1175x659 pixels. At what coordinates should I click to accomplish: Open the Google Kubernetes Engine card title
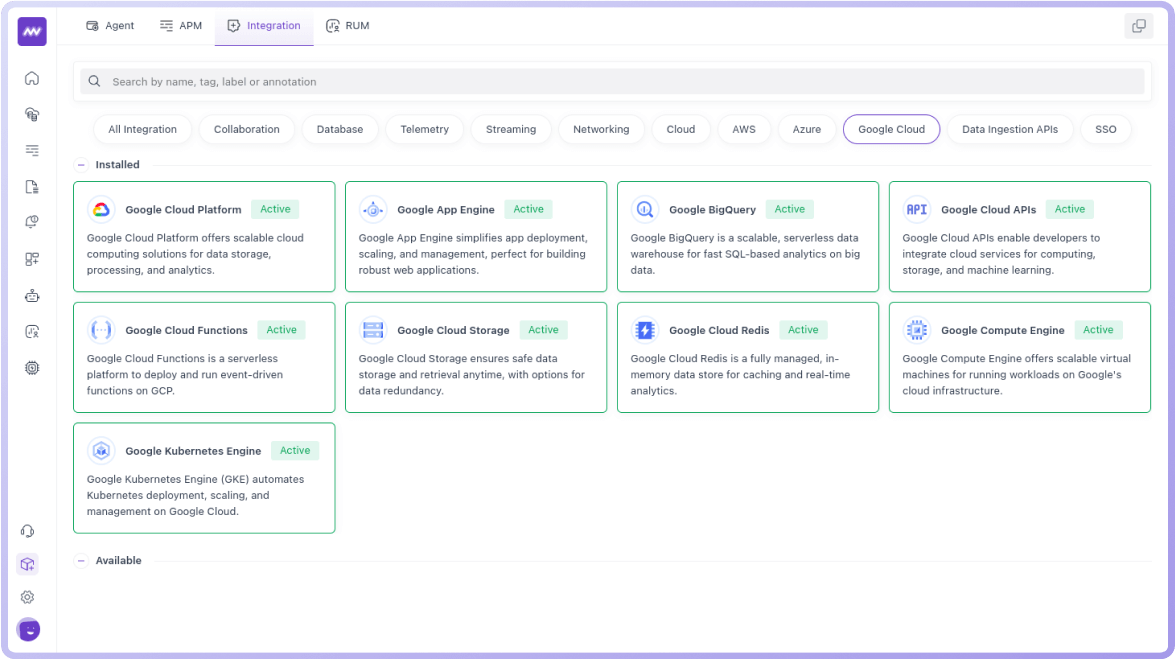click(193, 451)
